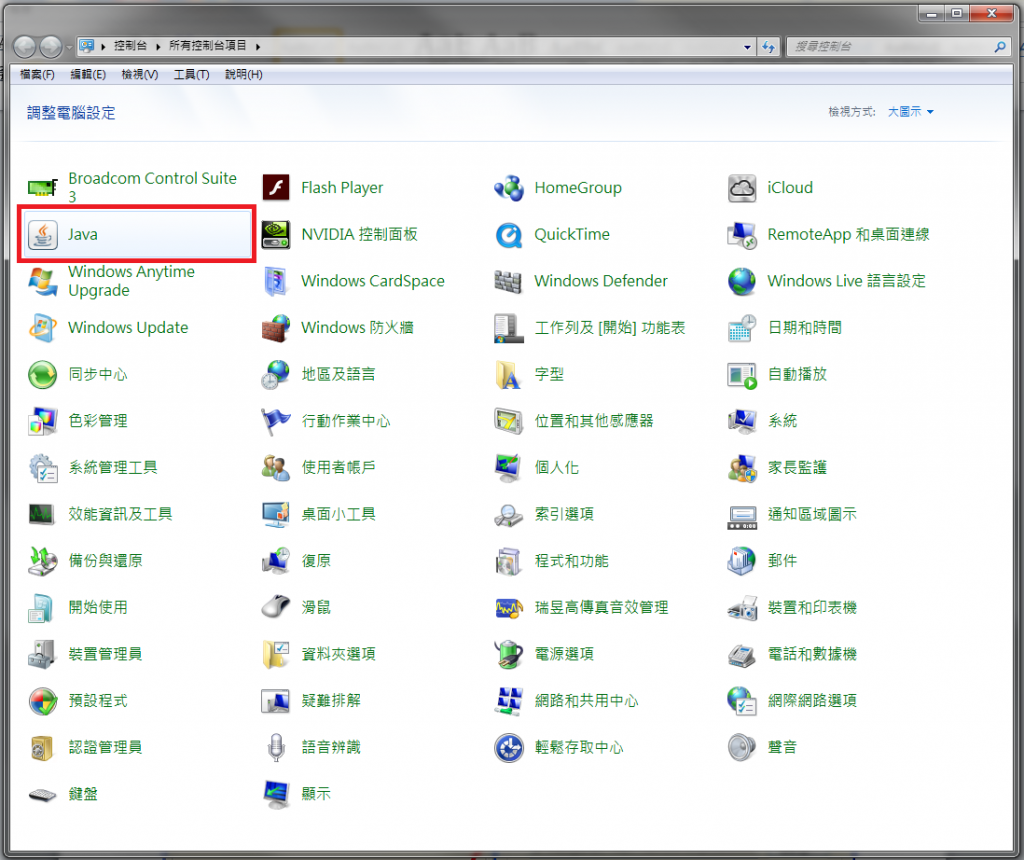Click the 備份與還原 icon

42,561
